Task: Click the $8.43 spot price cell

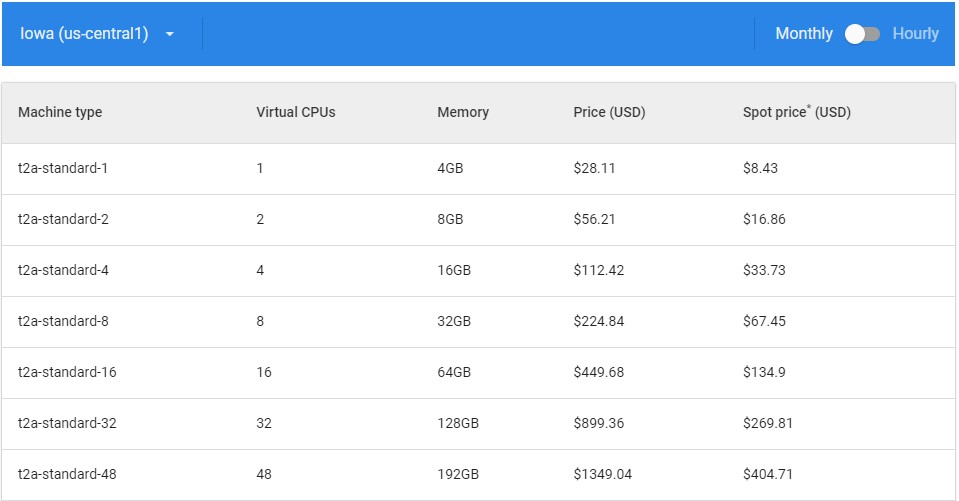Action: pyautogui.click(x=760, y=168)
